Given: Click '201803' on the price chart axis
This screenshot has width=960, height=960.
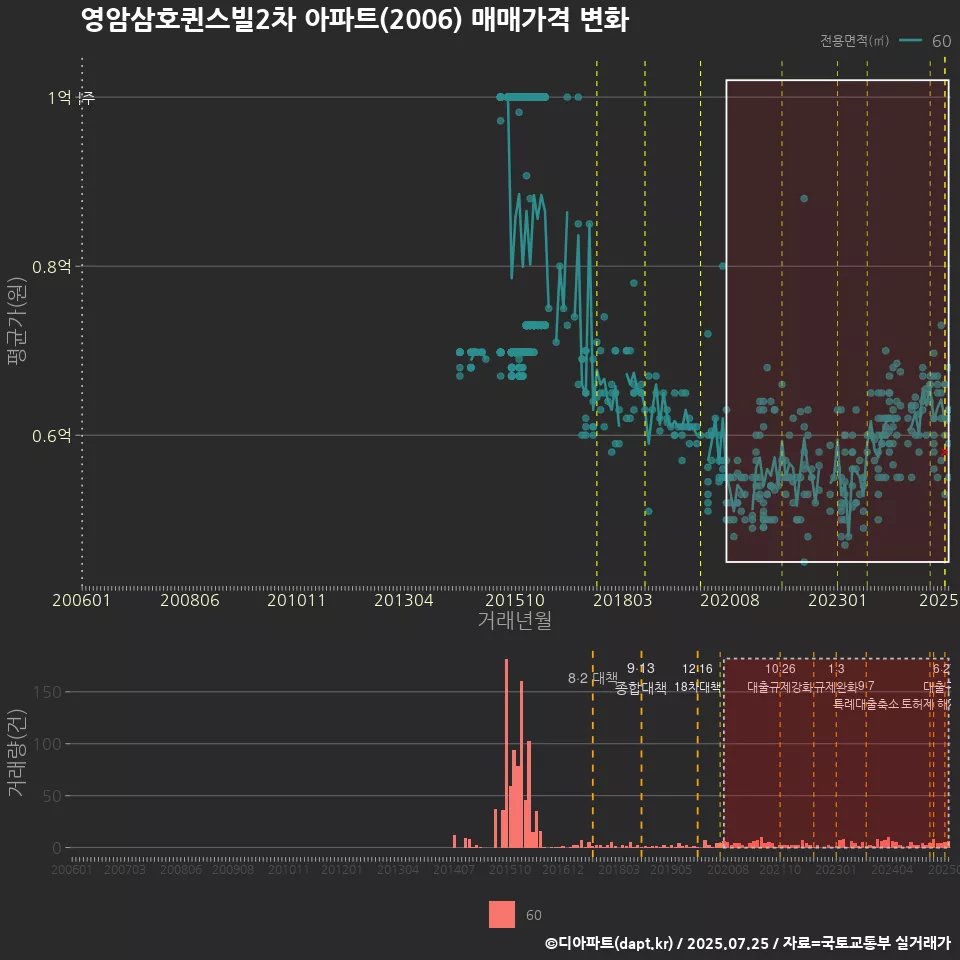Looking at the screenshot, I should click(x=623, y=600).
